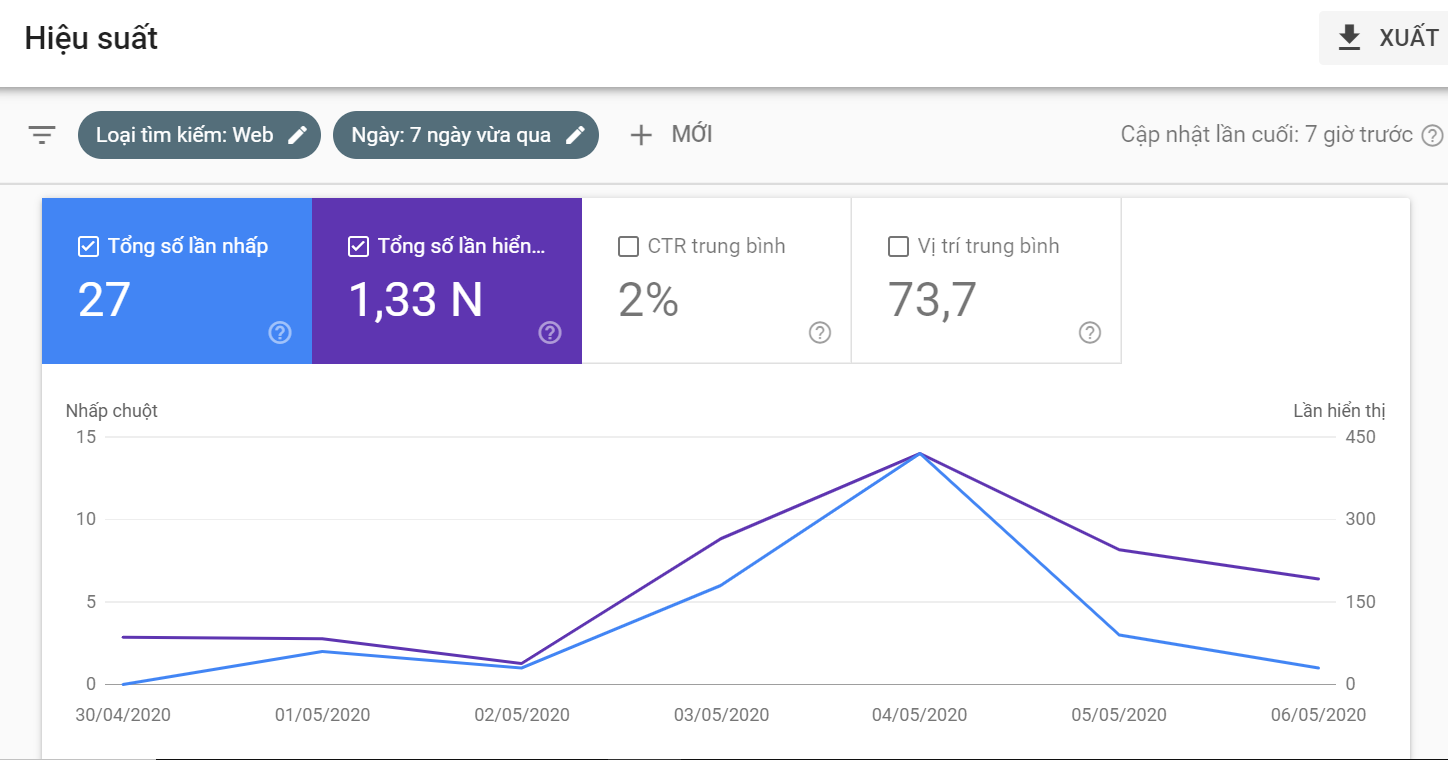1448x760 pixels.
Task: Click the Cập nhật lần cuối: 7 giờ trước text
Action: click(1267, 135)
